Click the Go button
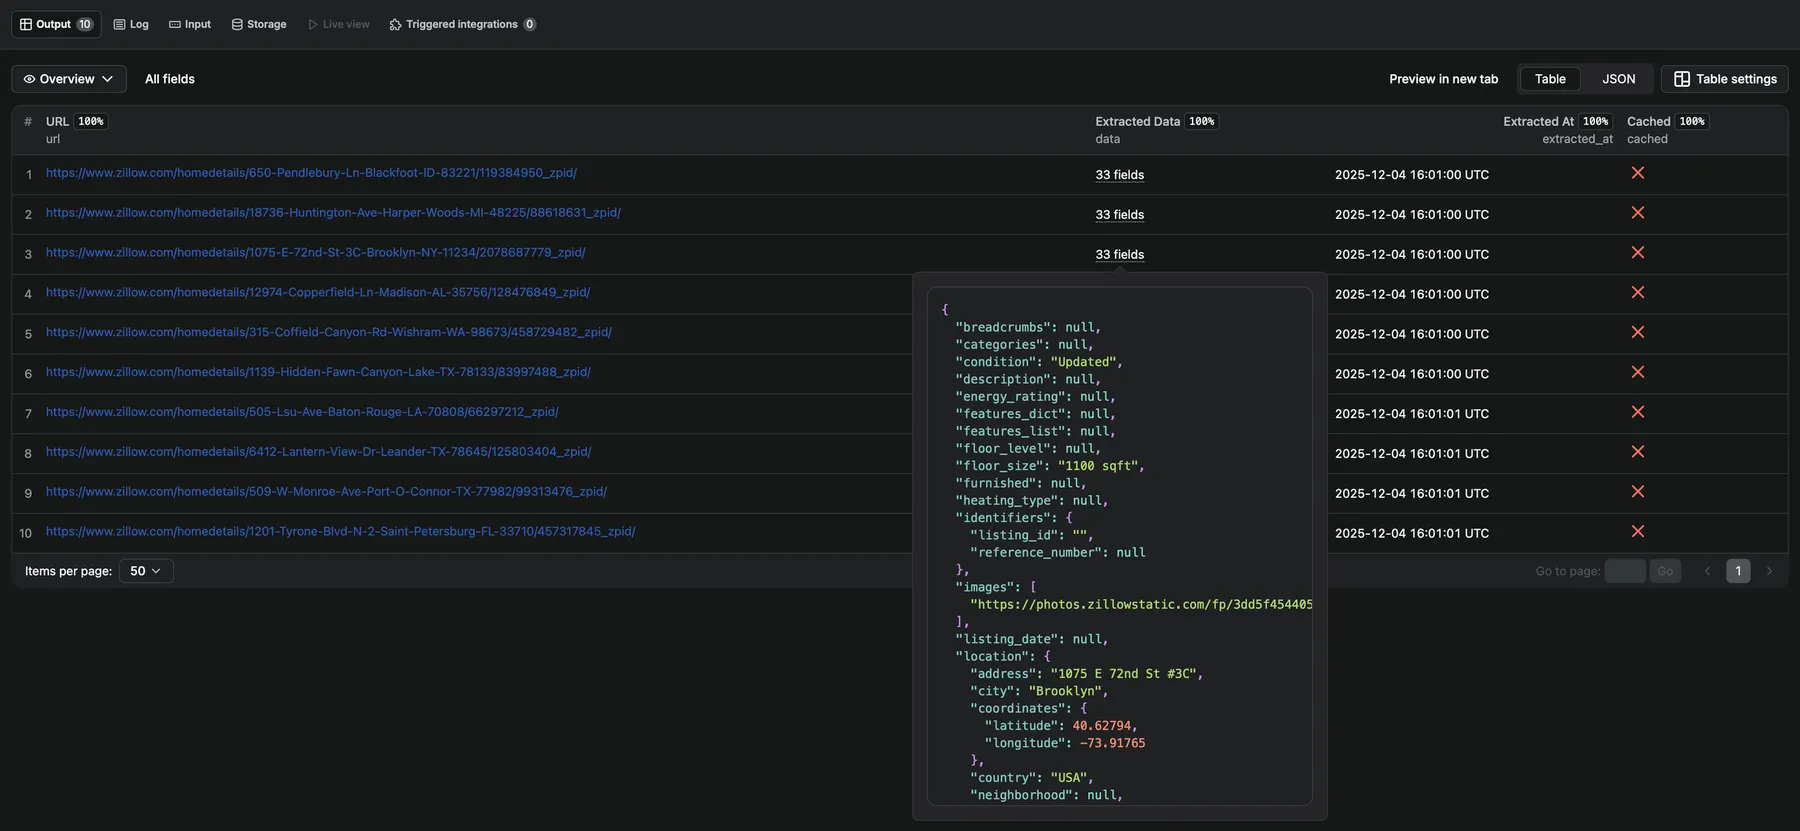This screenshot has width=1800, height=831. pyautogui.click(x=1665, y=571)
